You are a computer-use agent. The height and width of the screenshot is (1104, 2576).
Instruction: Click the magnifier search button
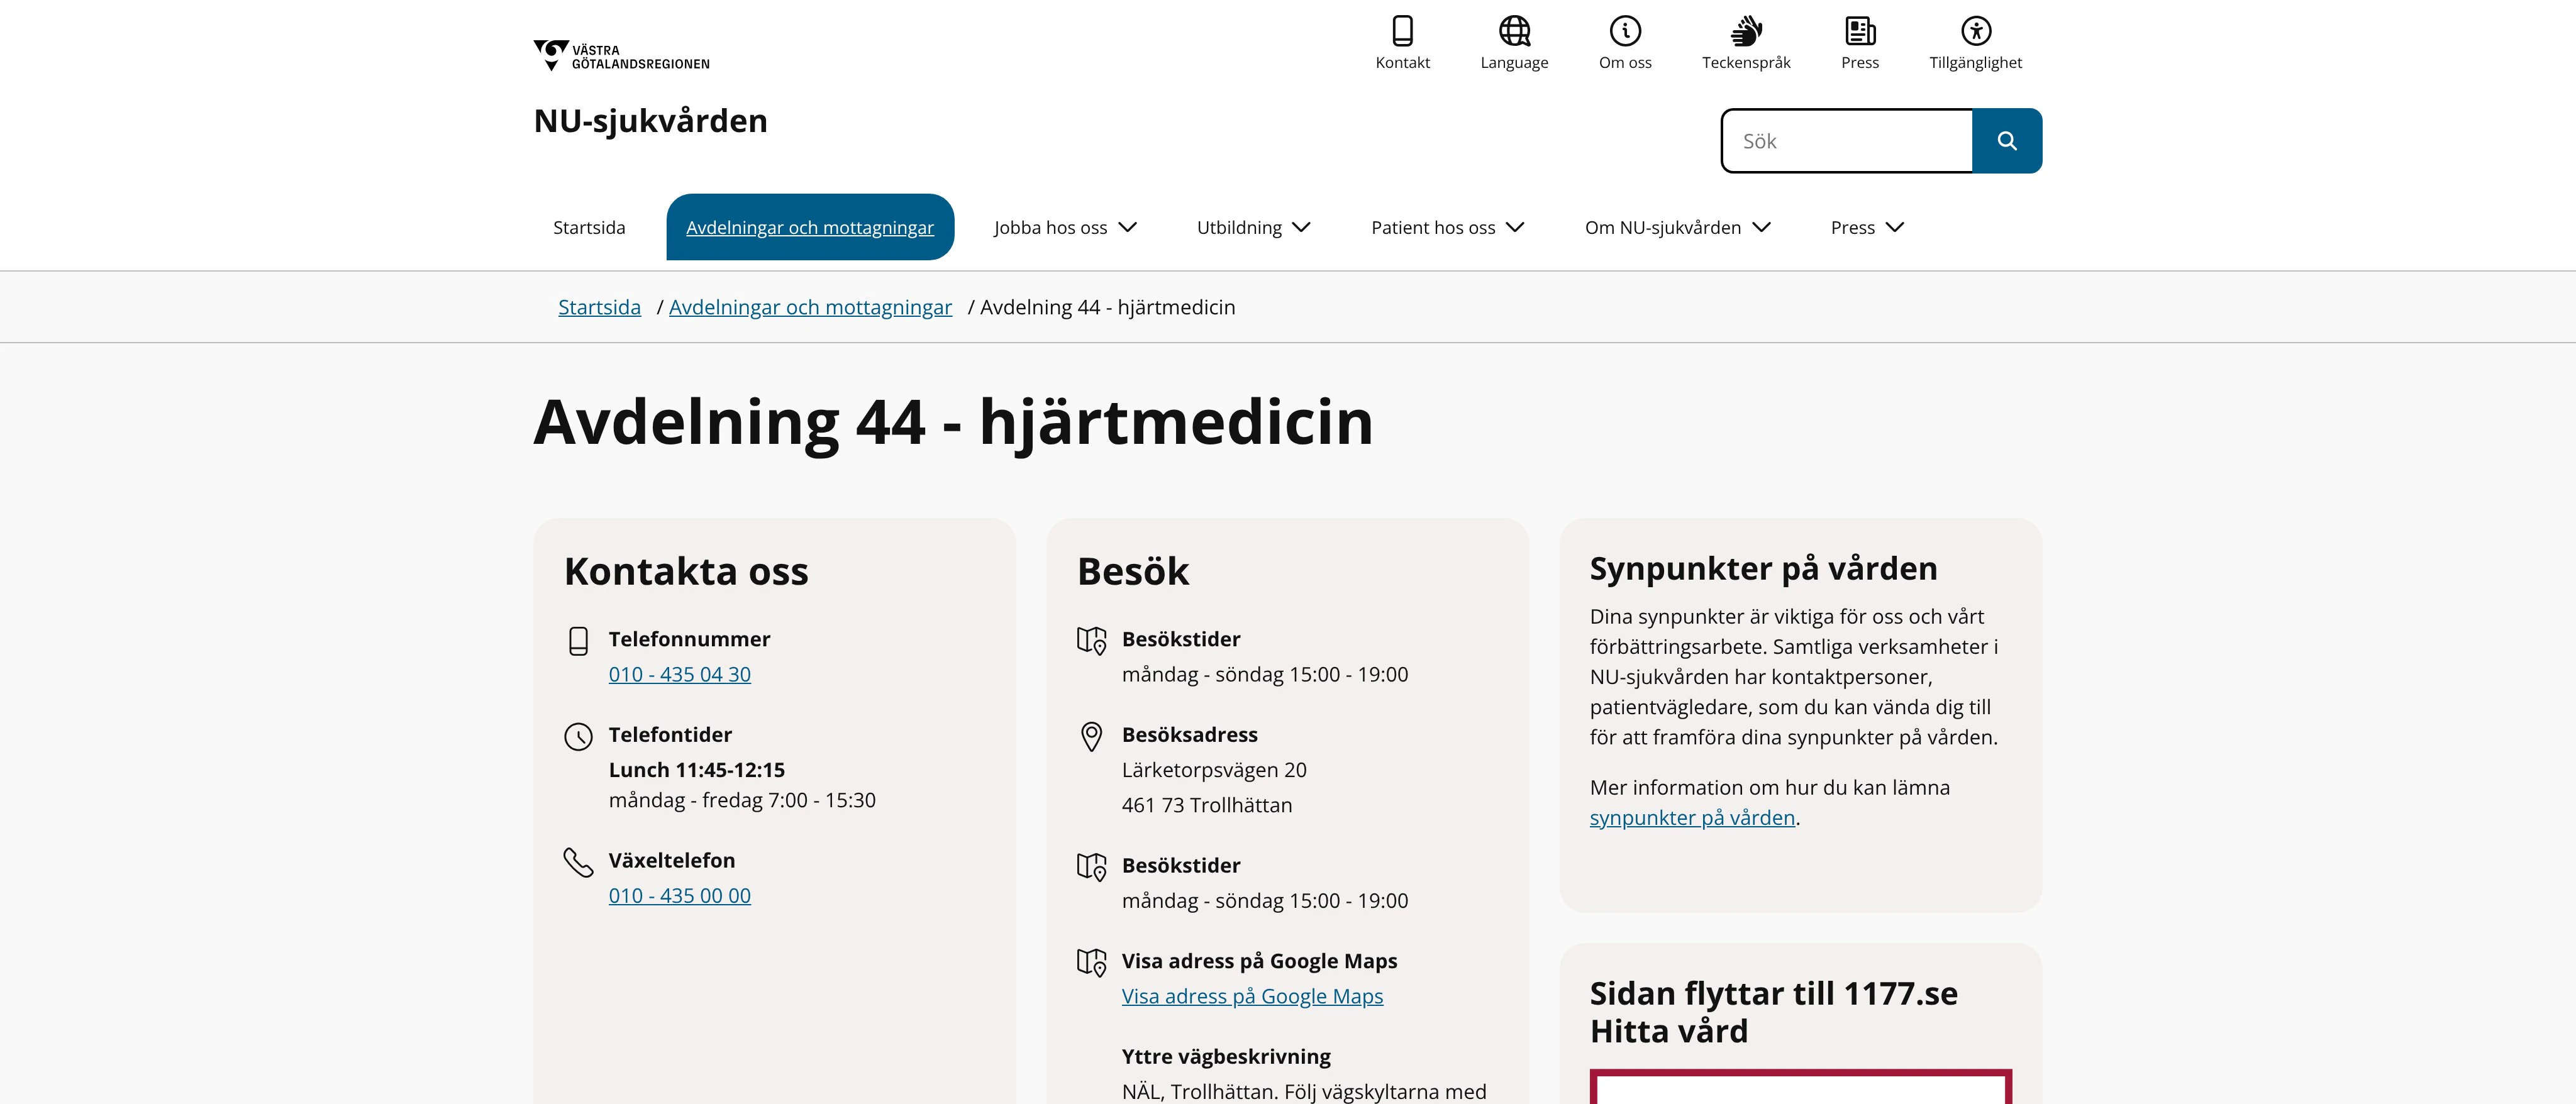[x=2006, y=141]
